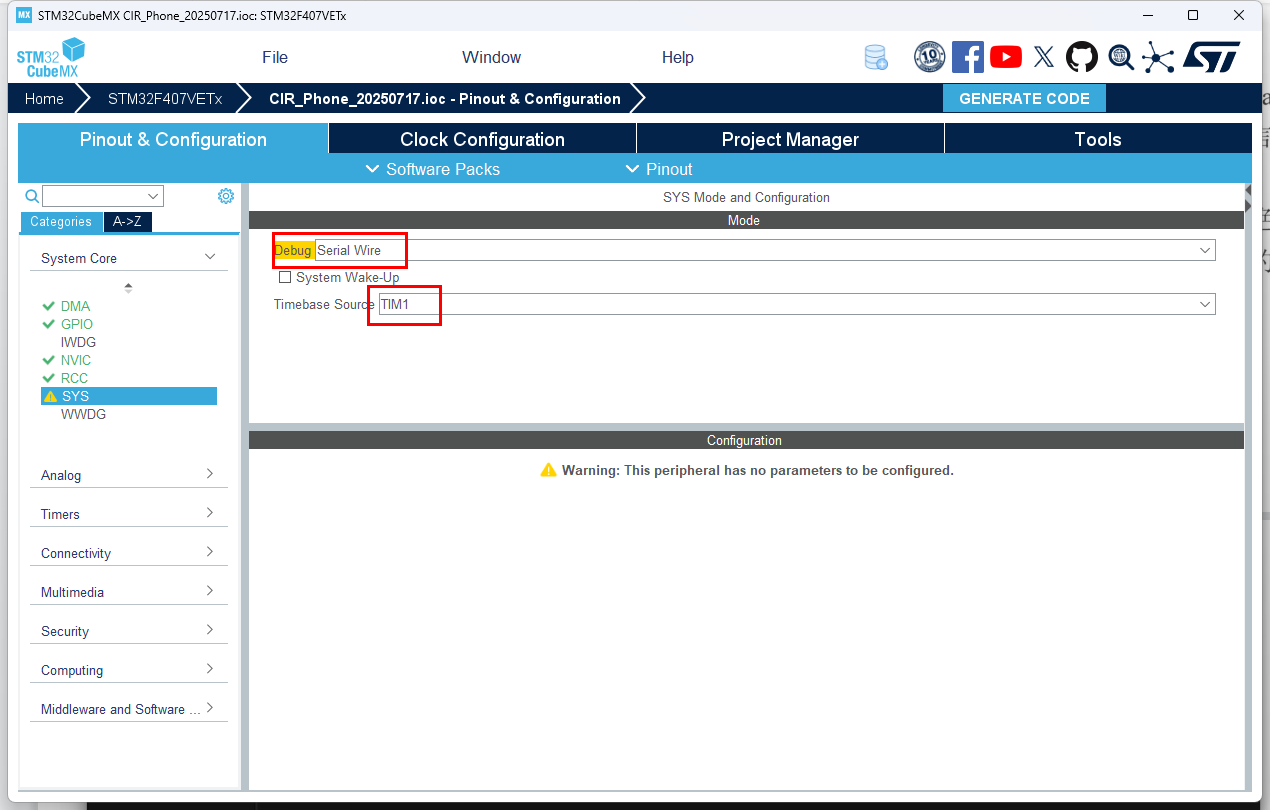The image size is (1270, 810).
Task: Select the Pinout & Configuration tab
Action: [173, 139]
